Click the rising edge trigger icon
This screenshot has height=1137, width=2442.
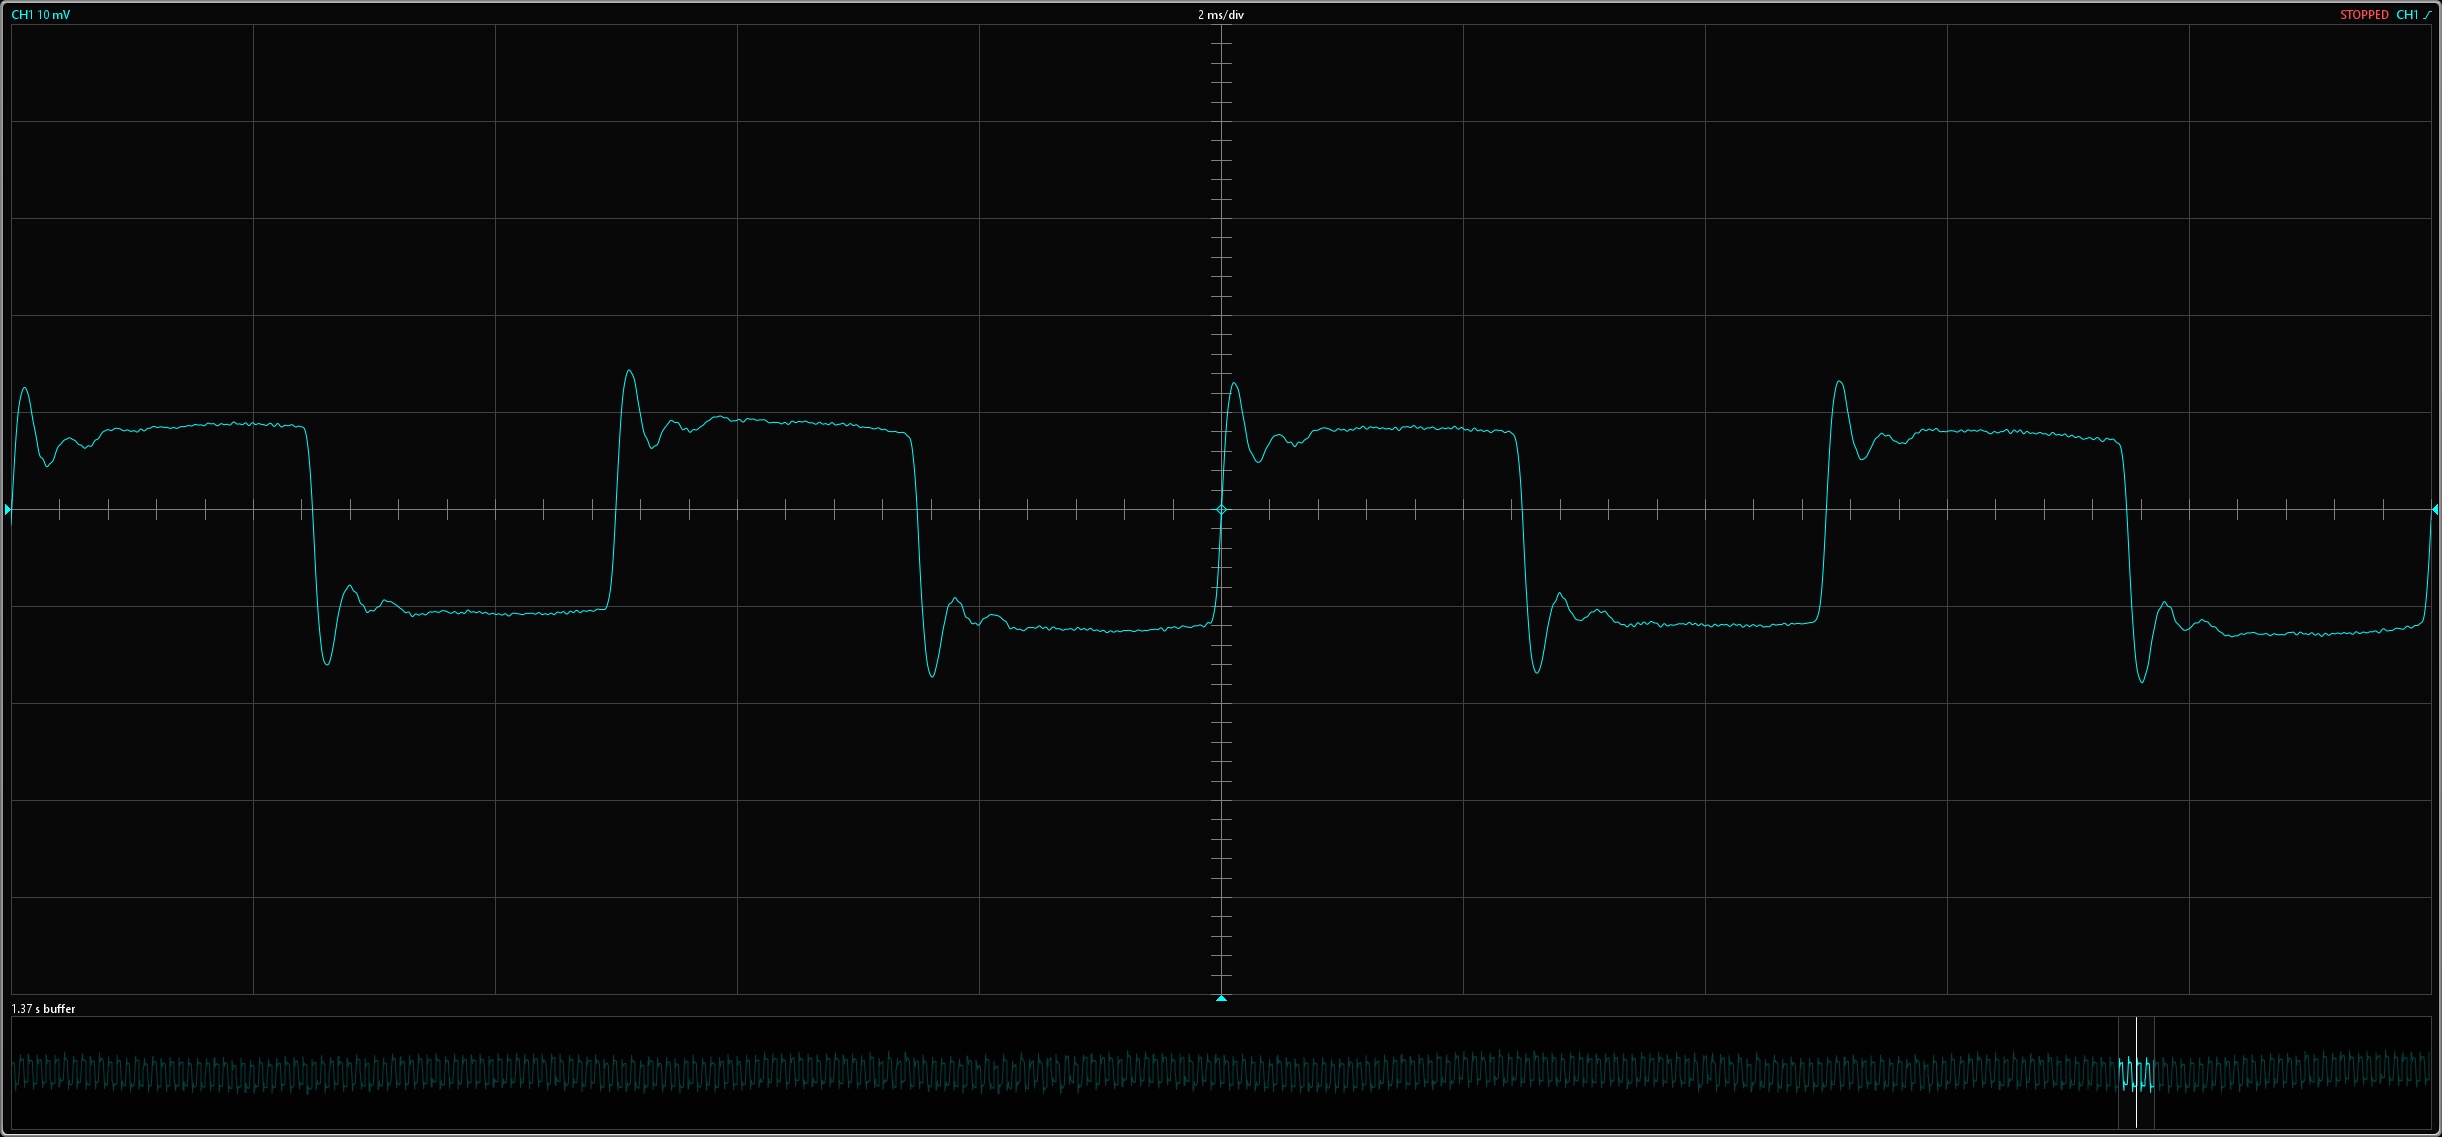[2427, 15]
